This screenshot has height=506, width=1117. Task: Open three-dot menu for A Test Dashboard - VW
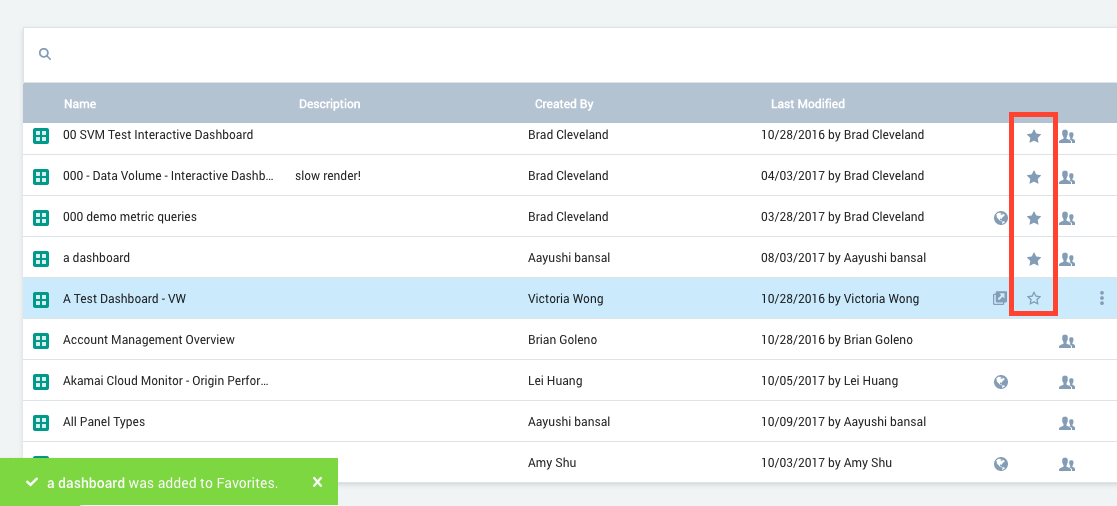click(x=1101, y=298)
